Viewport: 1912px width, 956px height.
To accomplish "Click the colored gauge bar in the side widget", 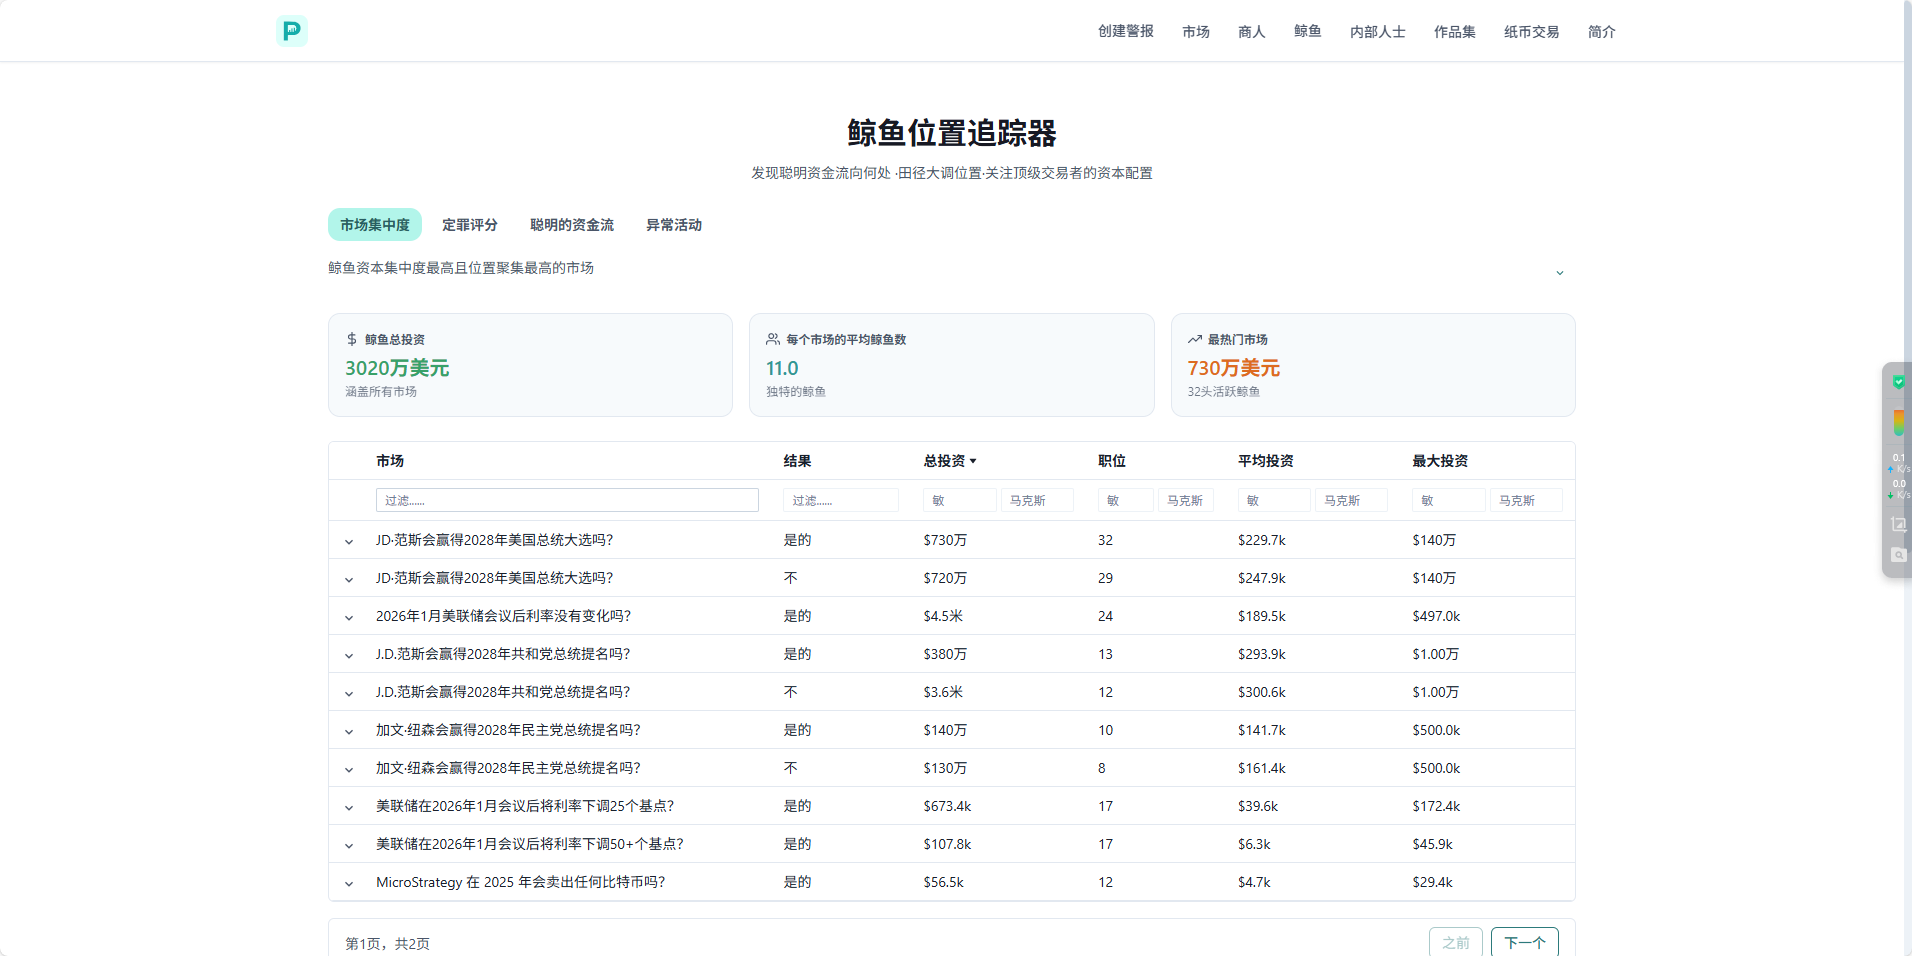I will click(1898, 422).
